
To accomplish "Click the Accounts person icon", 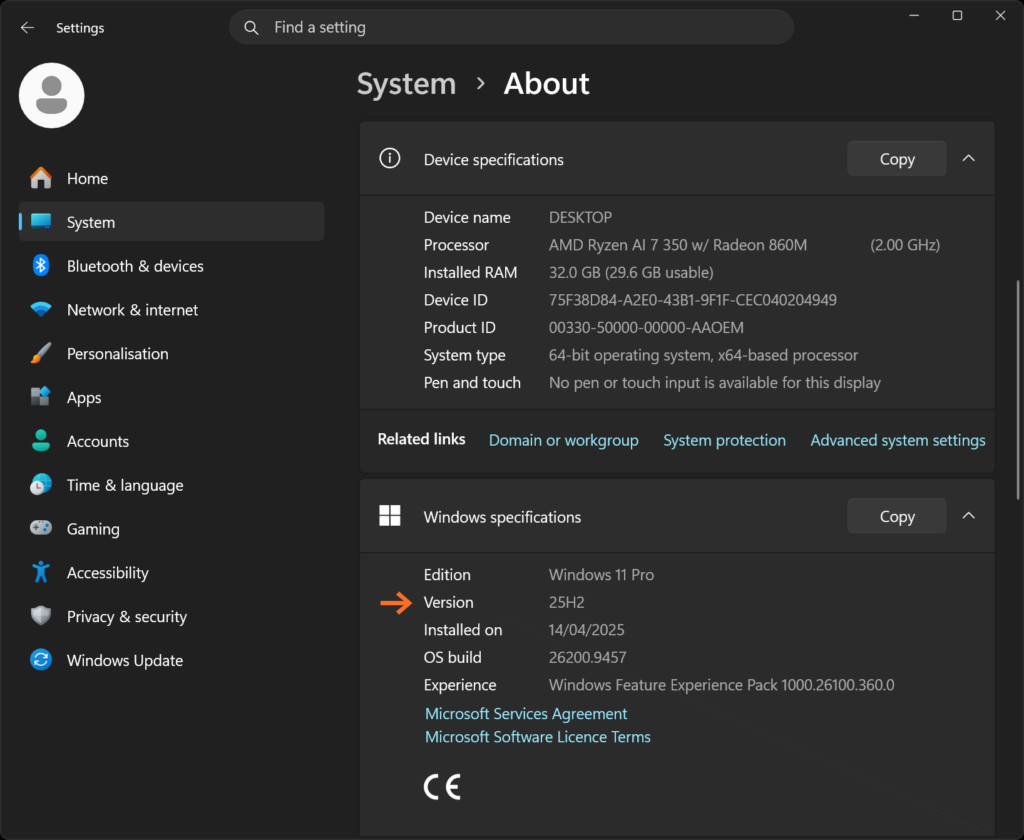I will [x=41, y=440].
